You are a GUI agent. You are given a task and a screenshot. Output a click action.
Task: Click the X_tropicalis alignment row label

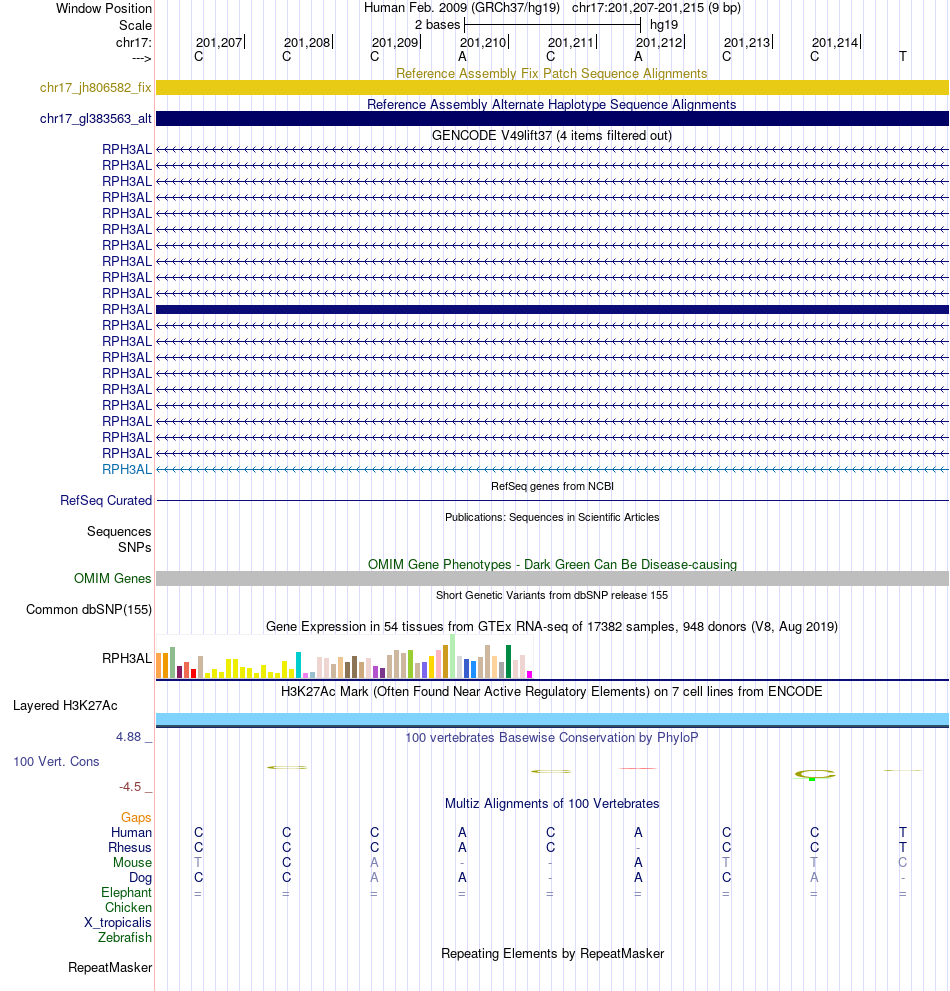click(118, 923)
